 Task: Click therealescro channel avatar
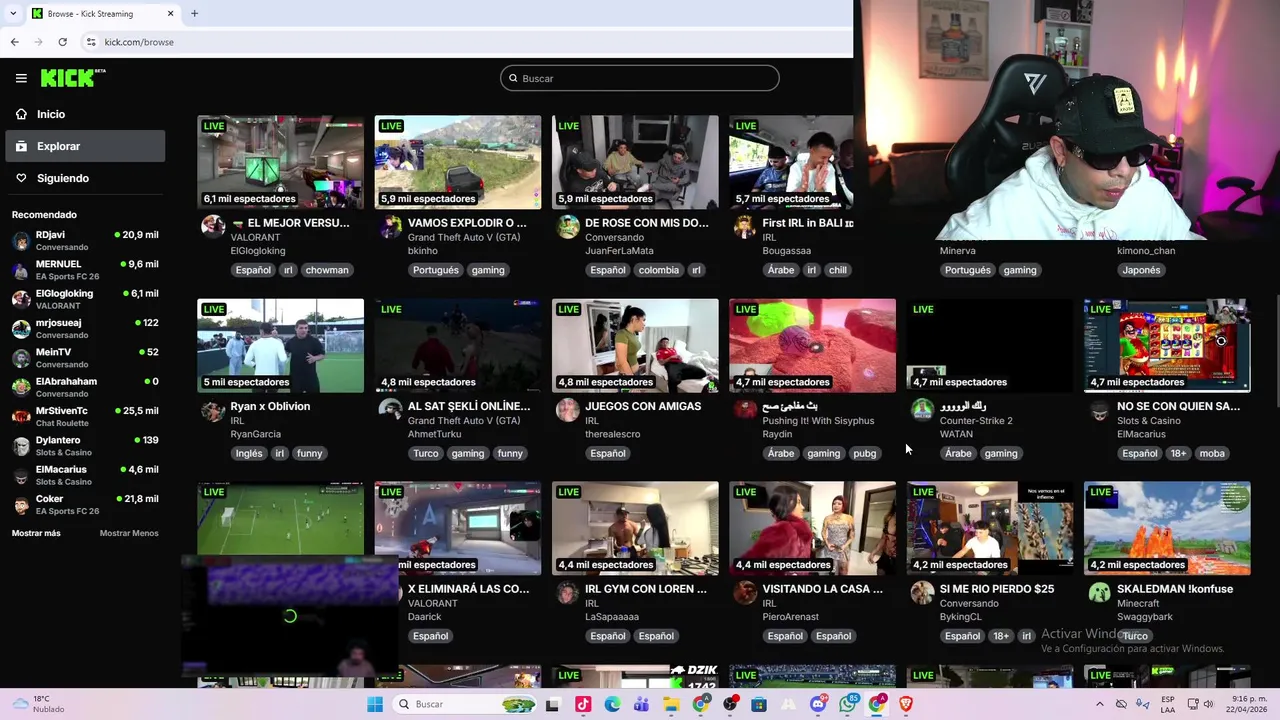(567, 410)
